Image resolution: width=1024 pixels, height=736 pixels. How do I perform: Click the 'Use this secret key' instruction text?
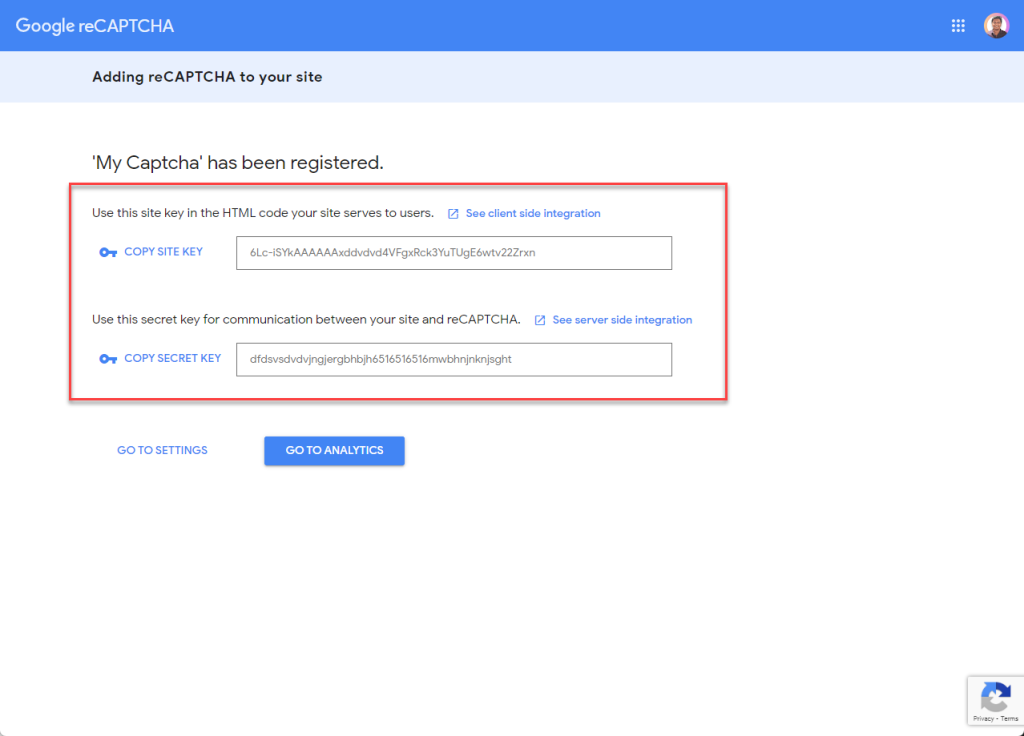tap(306, 319)
